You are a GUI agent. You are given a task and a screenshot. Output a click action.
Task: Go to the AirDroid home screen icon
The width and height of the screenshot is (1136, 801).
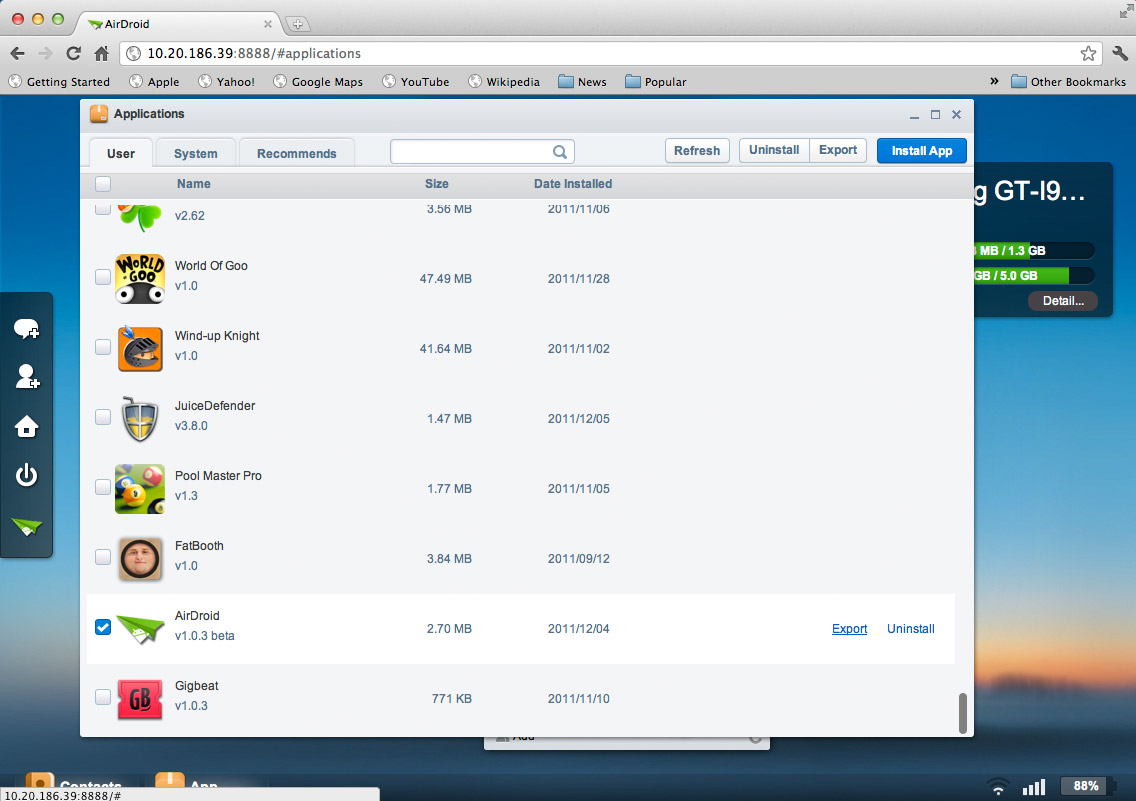point(27,427)
